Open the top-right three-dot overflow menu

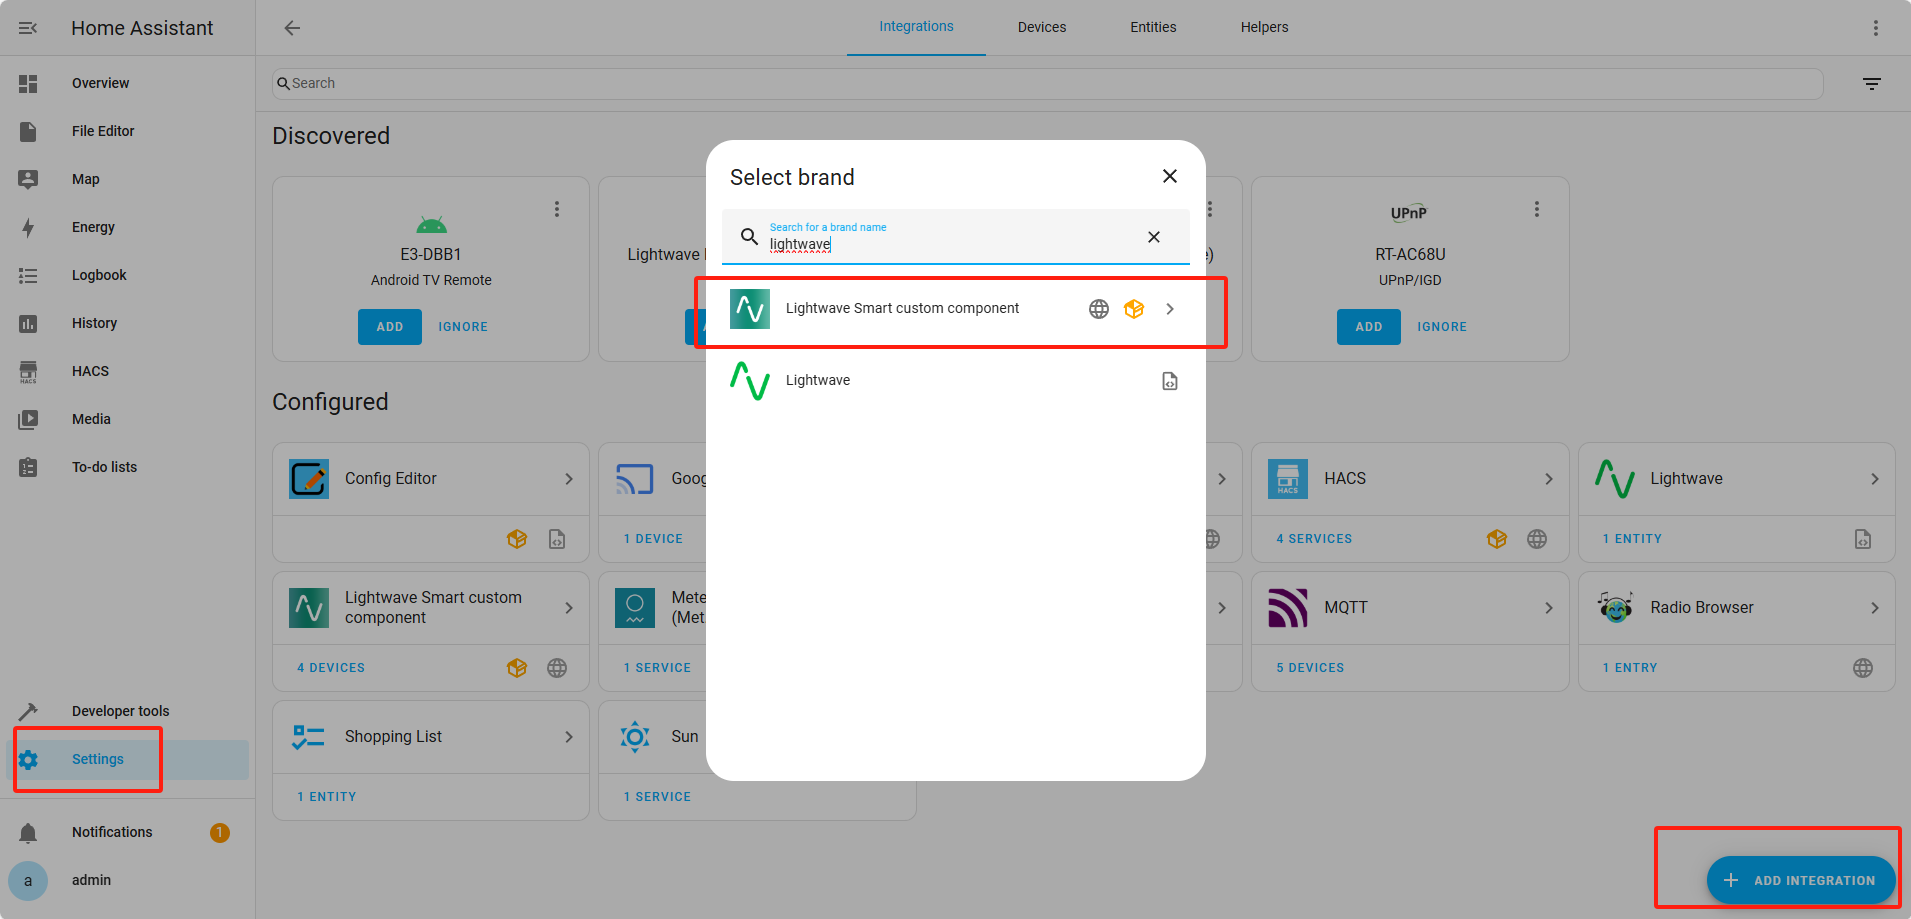[x=1875, y=28]
